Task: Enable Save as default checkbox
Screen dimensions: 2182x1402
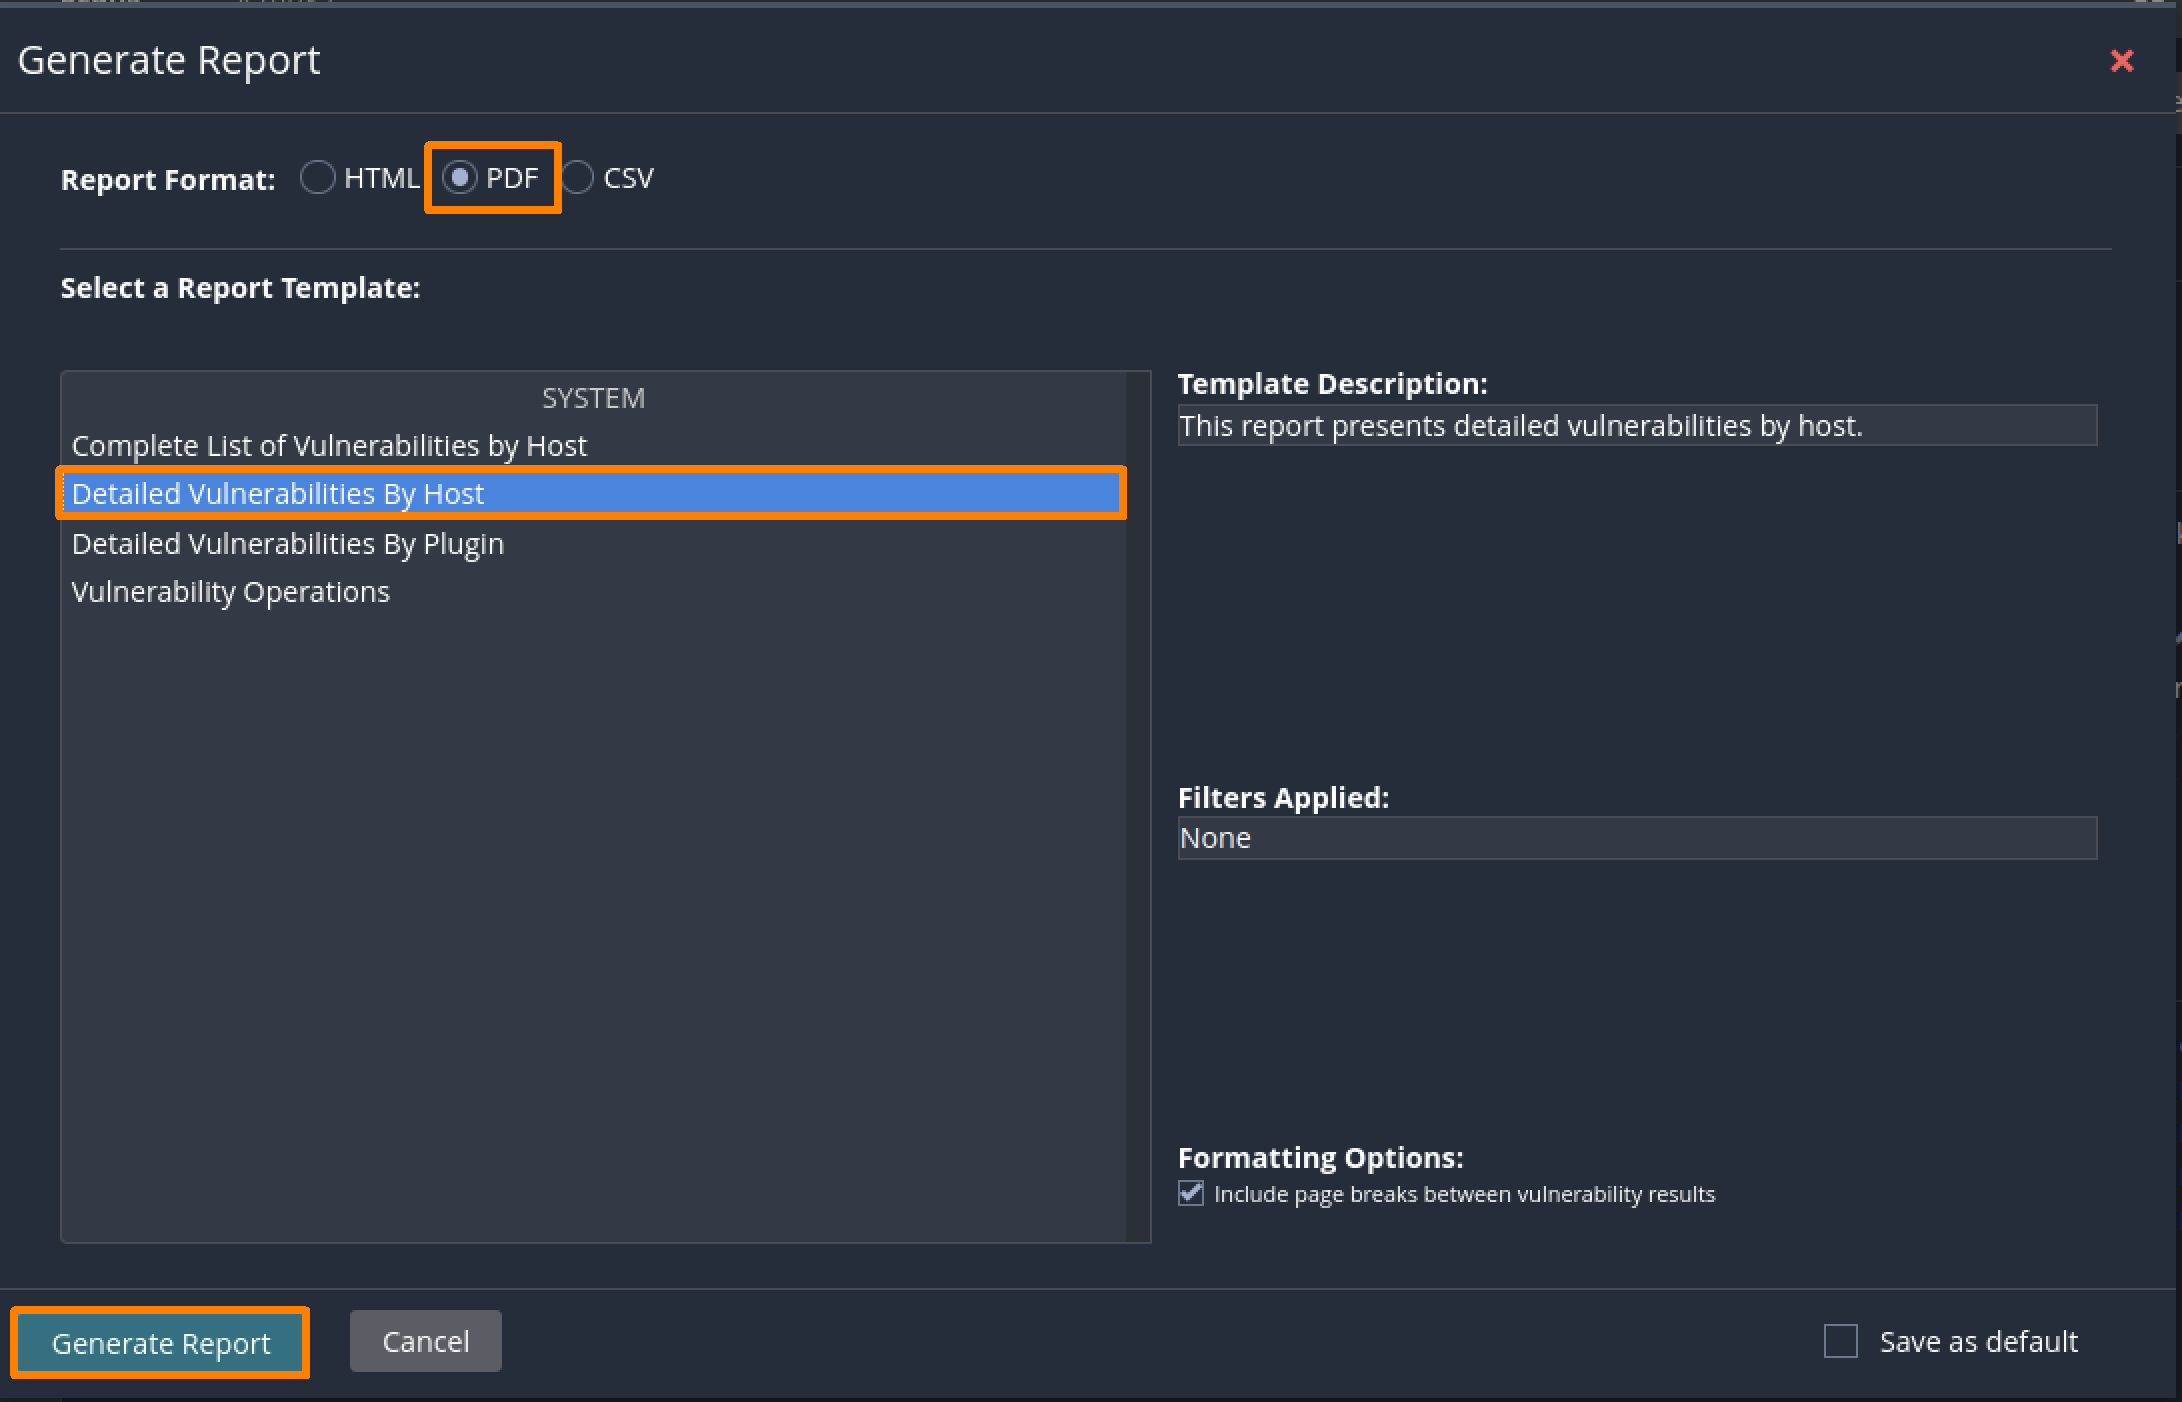Action: [x=1840, y=1341]
